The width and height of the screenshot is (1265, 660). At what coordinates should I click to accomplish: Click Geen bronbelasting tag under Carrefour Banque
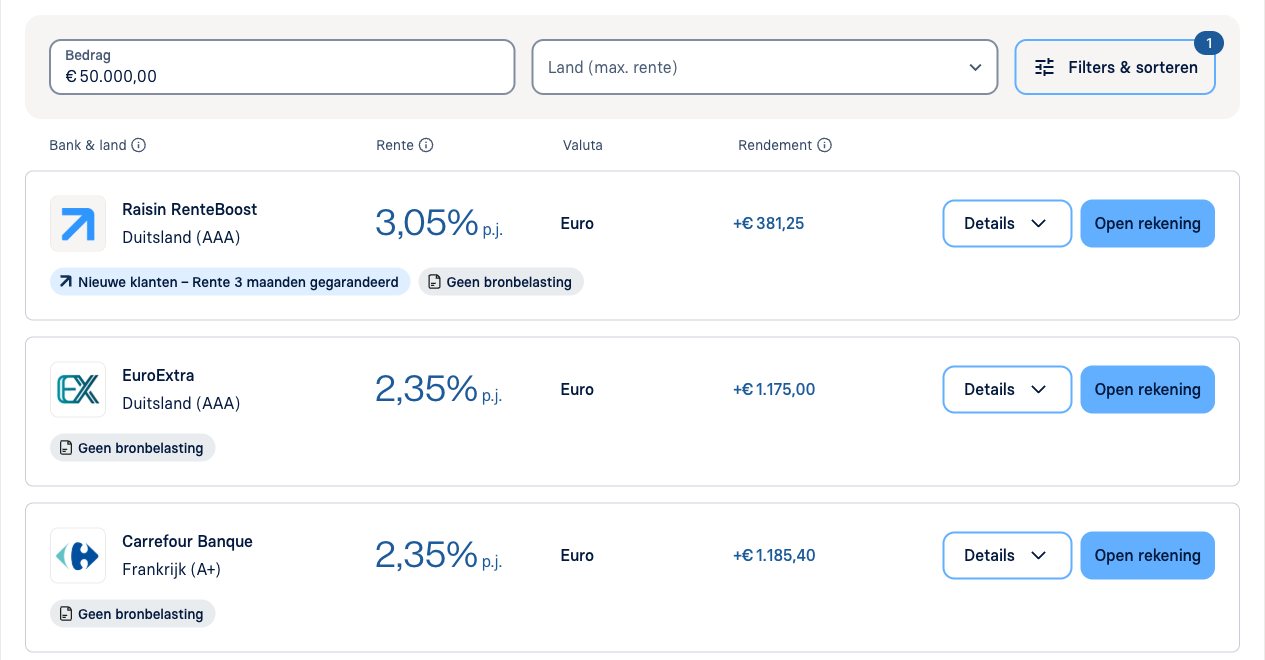[x=133, y=614]
